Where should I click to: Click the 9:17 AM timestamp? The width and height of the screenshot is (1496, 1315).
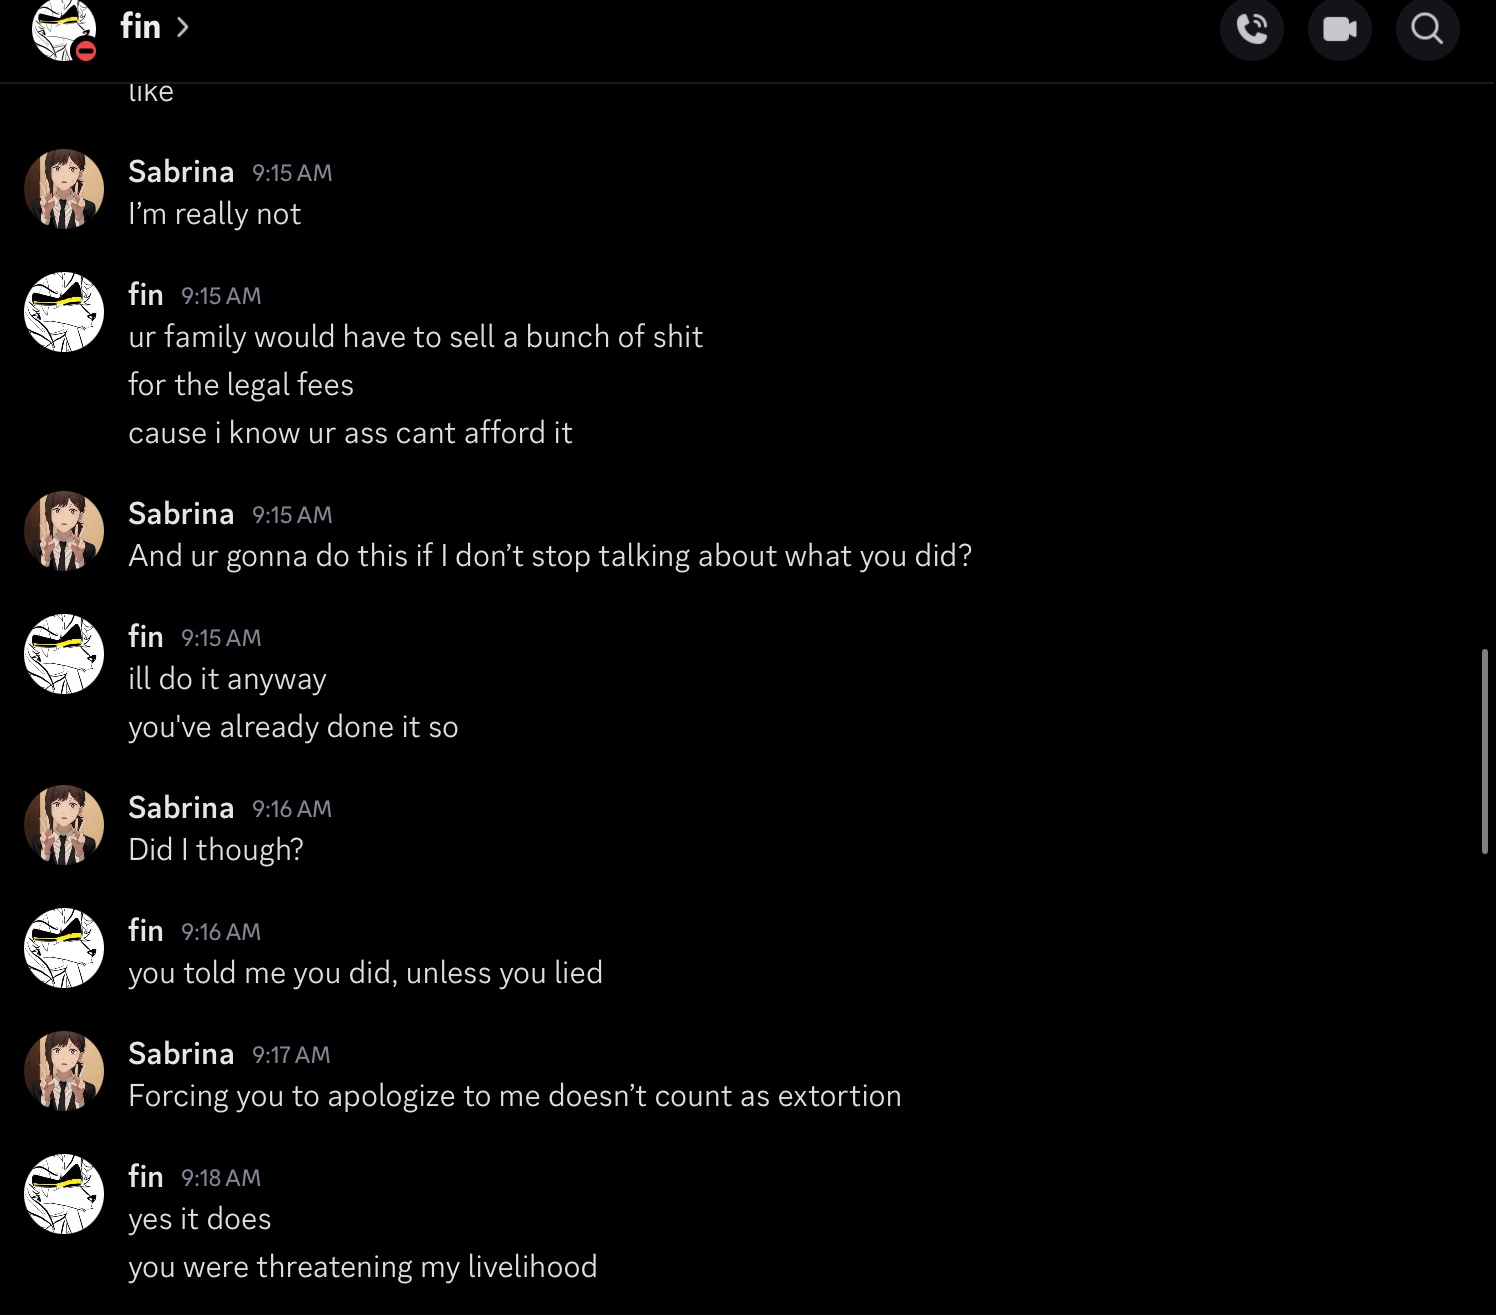coord(291,1055)
